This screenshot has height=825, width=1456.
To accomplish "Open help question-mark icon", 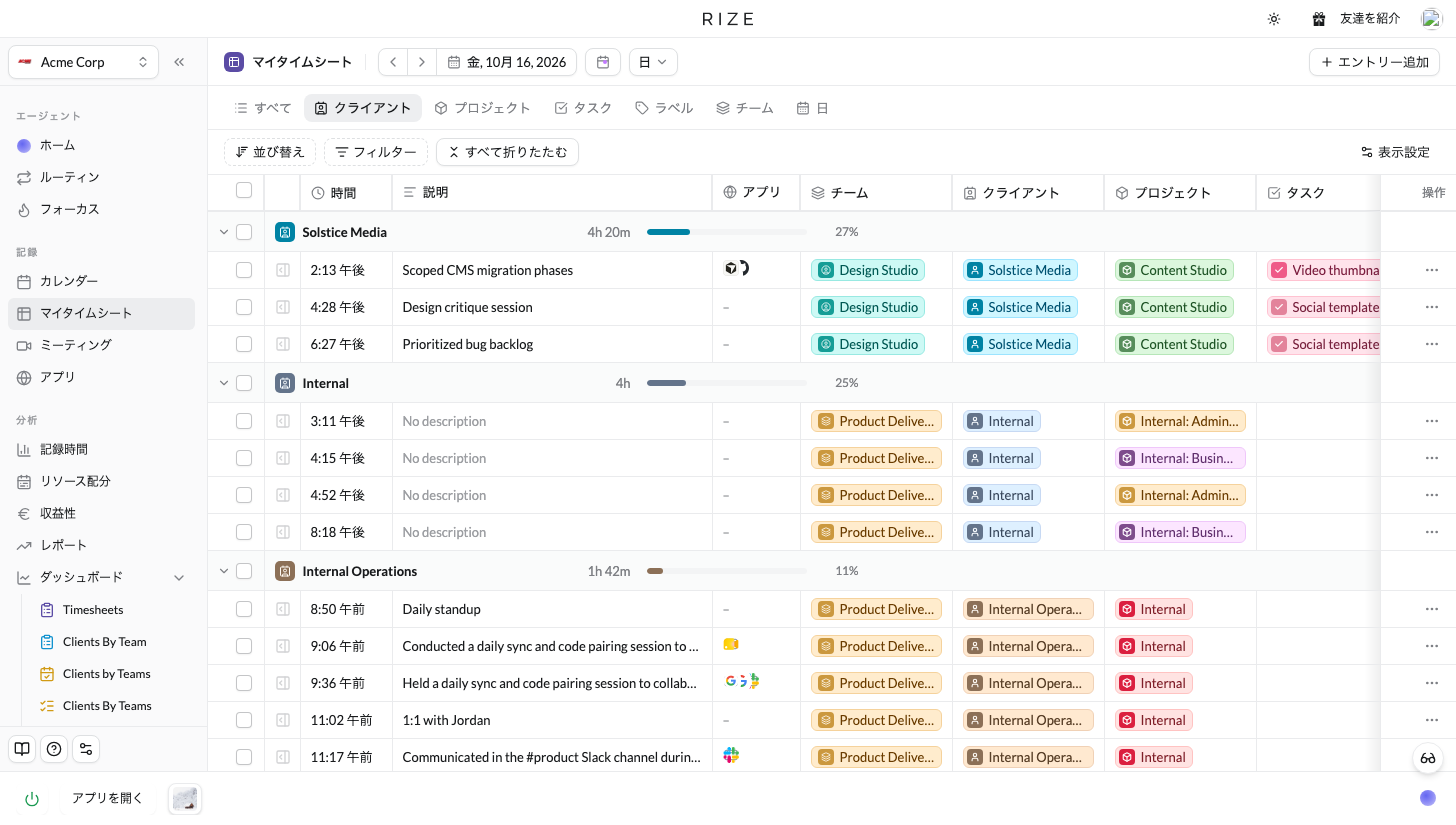I will (x=54, y=748).
